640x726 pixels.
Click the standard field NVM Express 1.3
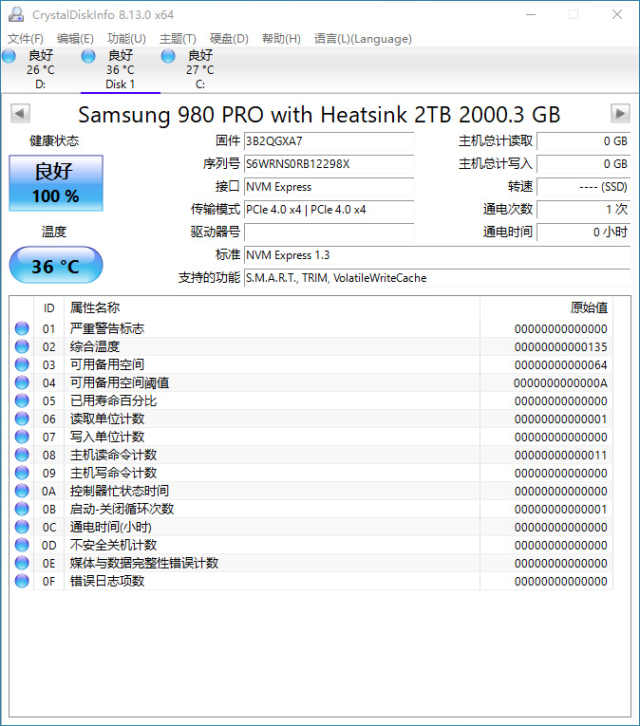tap(437, 255)
